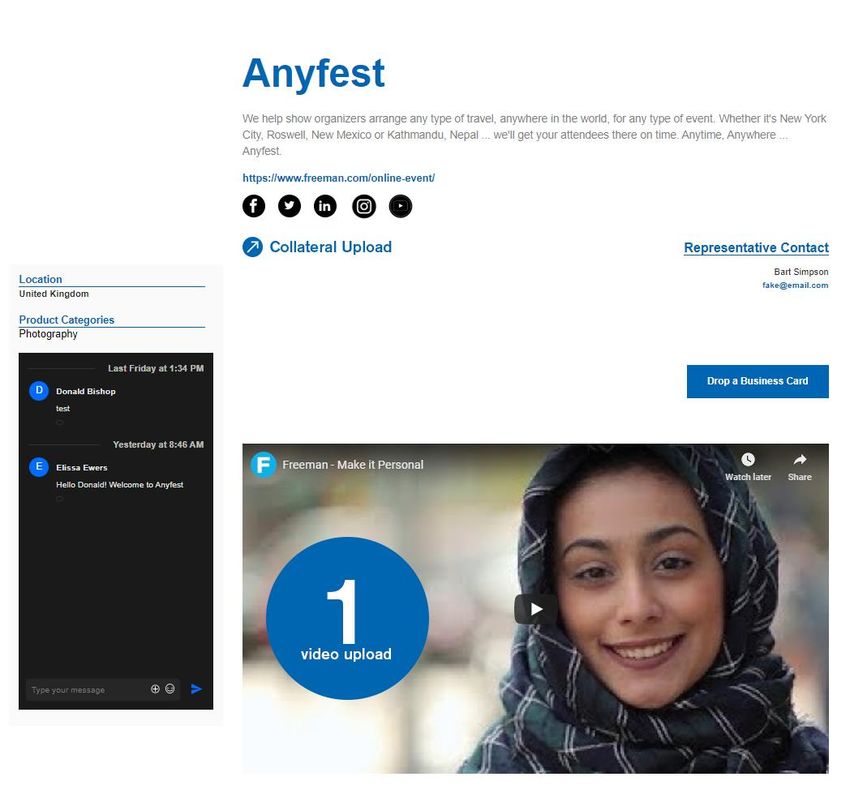This screenshot has height=794, width=850.
Task: Click the Location heading
Action: 41,279
